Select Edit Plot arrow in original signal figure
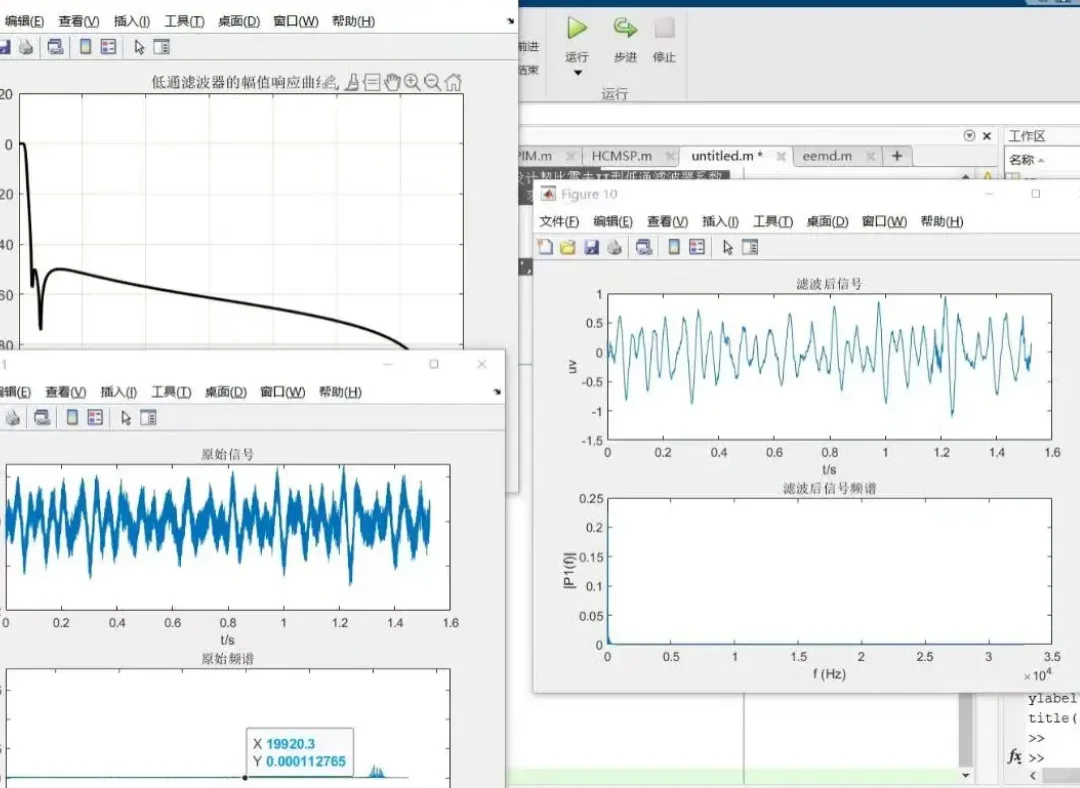This screenshot has width=1080, height=788. coord(125,418)
